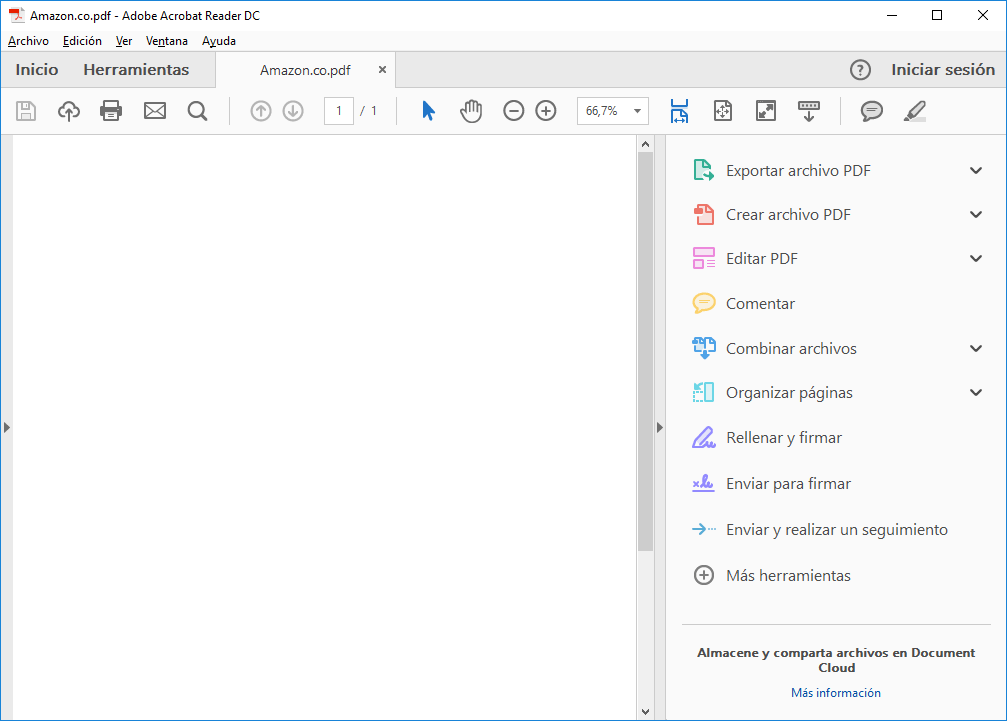Go to next page arrow
1007x721 pixels.
coord(293,111)
